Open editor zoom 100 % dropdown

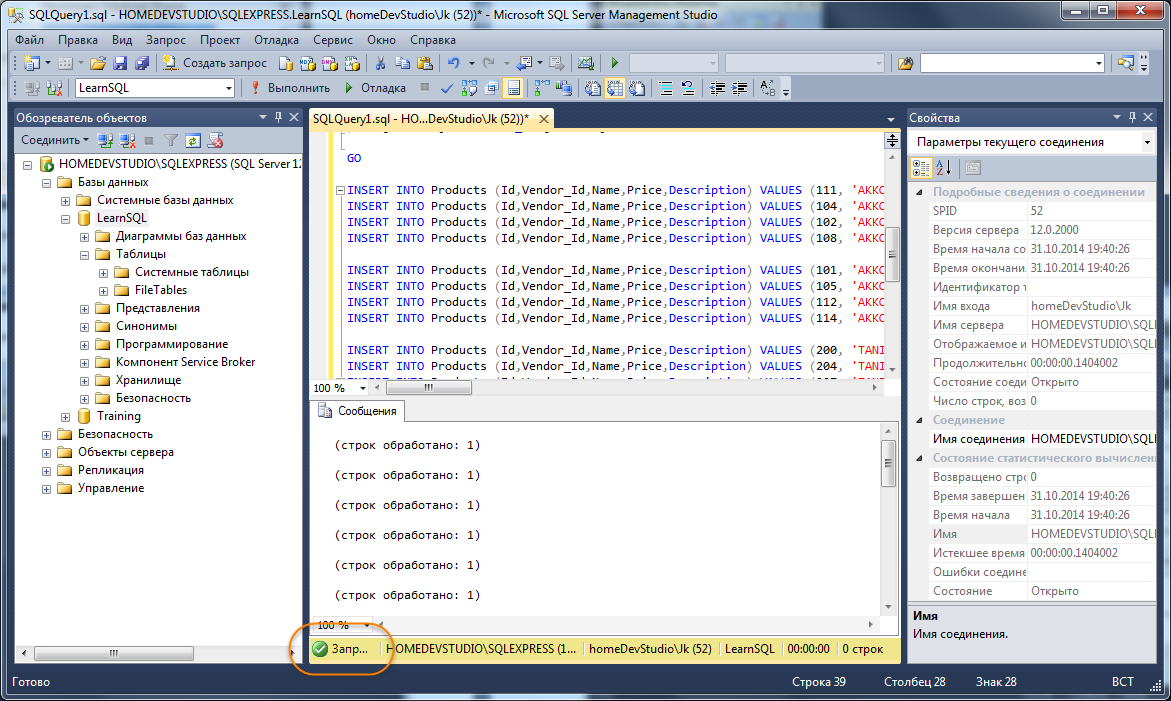363,388
